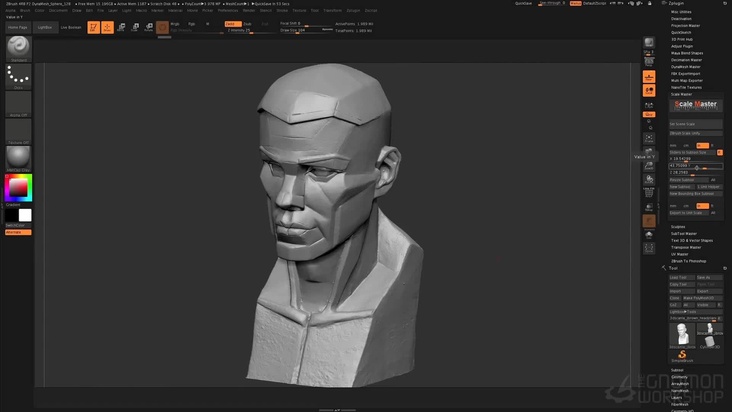The image size is (732, 412).
Task: Click Export to Unit Scale
Action: pos(689,213)
